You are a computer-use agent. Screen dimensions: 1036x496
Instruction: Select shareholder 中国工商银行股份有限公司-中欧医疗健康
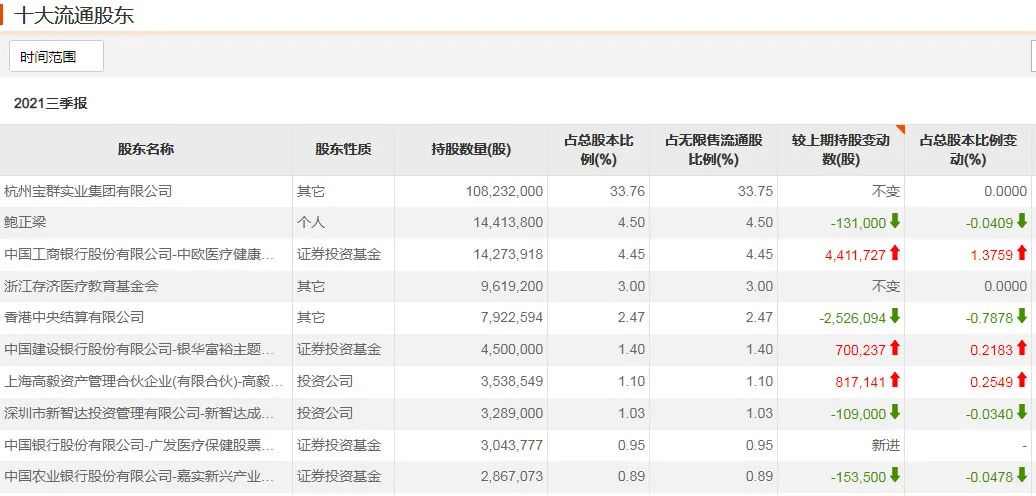(139, 254)
